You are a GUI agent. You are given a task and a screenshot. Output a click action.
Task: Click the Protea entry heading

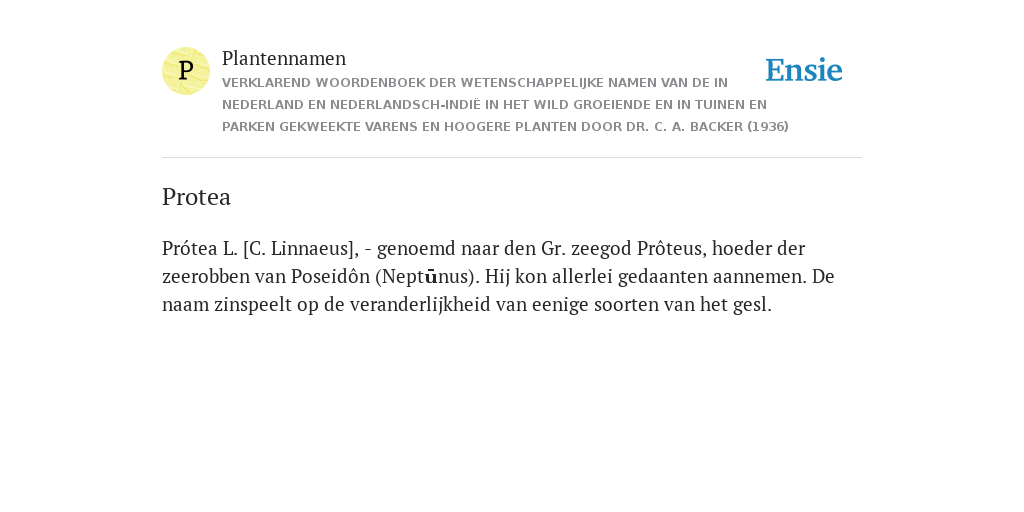197,197
